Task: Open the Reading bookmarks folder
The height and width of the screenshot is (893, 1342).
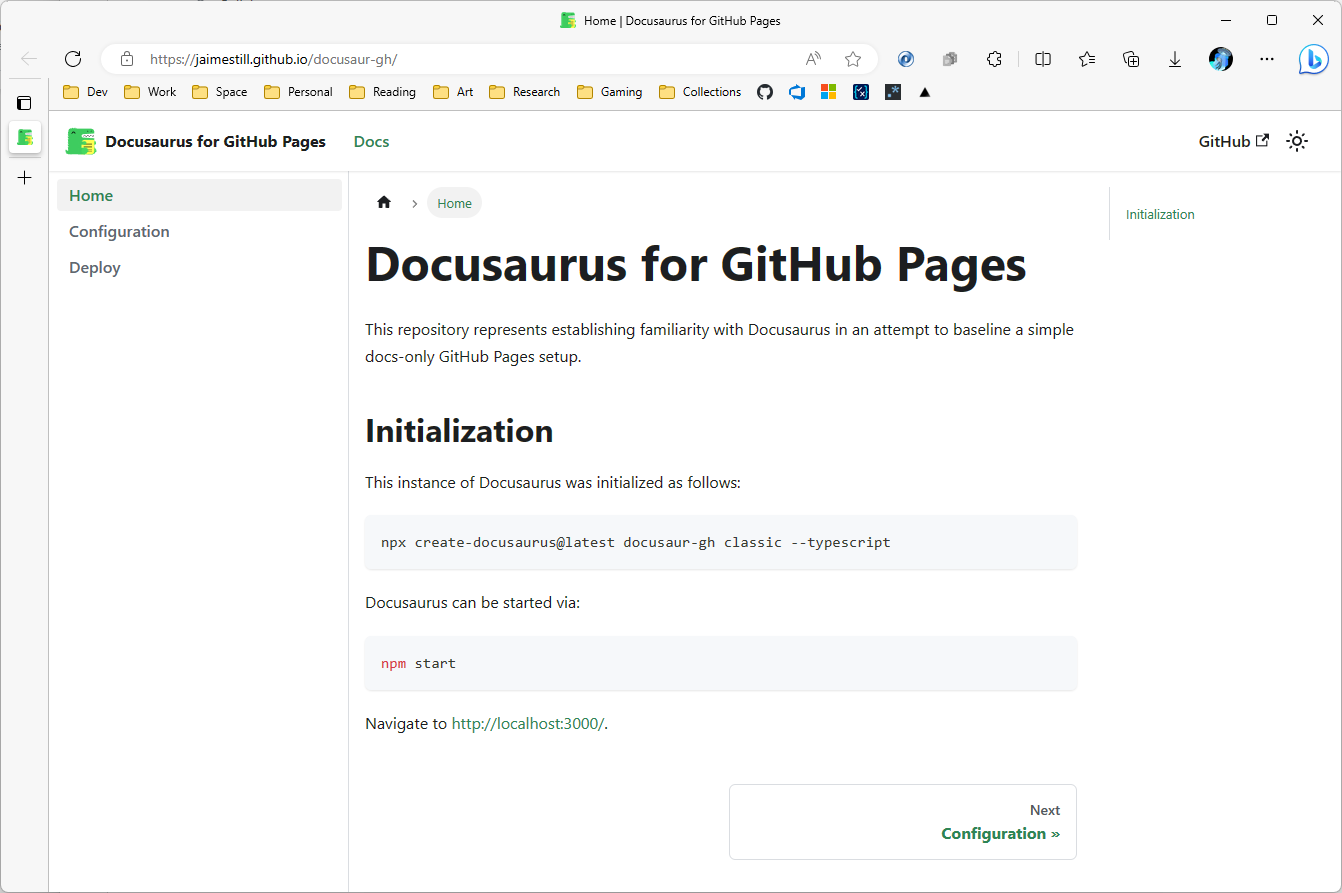Action: click(382, 92)
